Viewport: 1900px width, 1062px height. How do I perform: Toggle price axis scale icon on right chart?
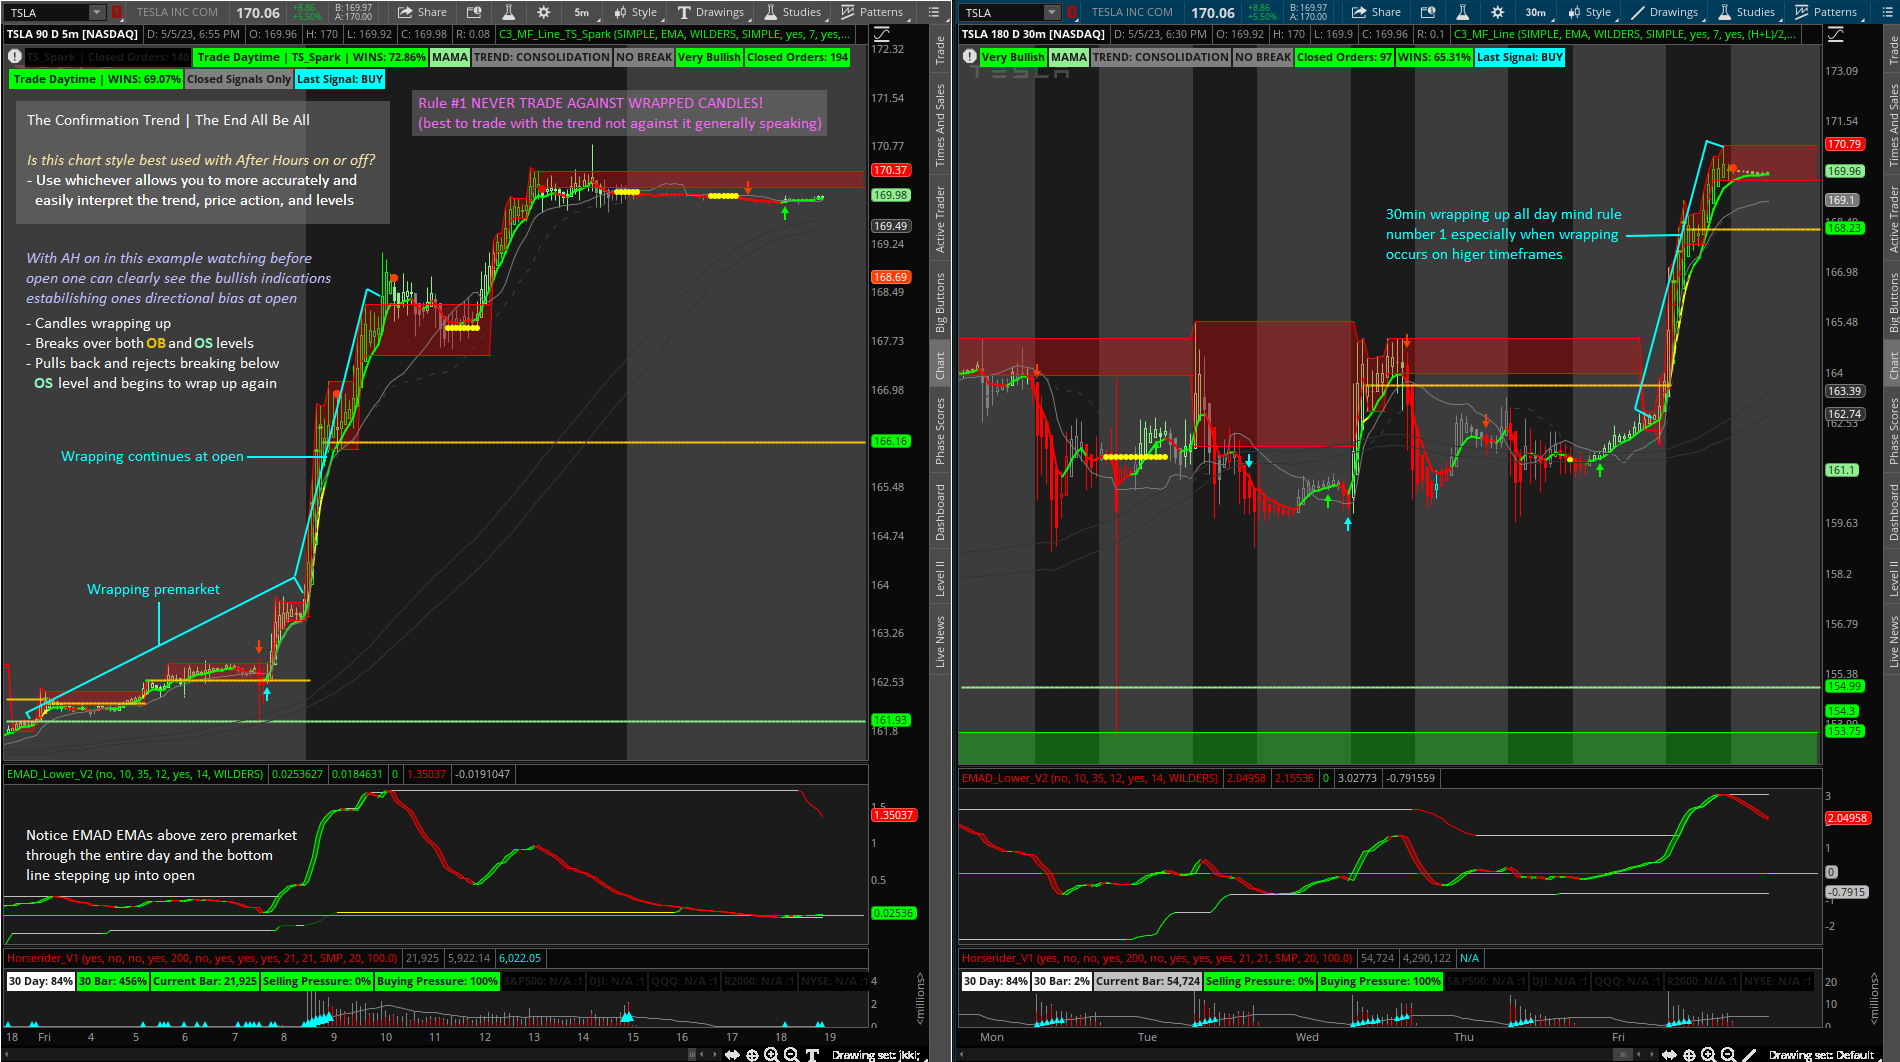point(1836,34)
